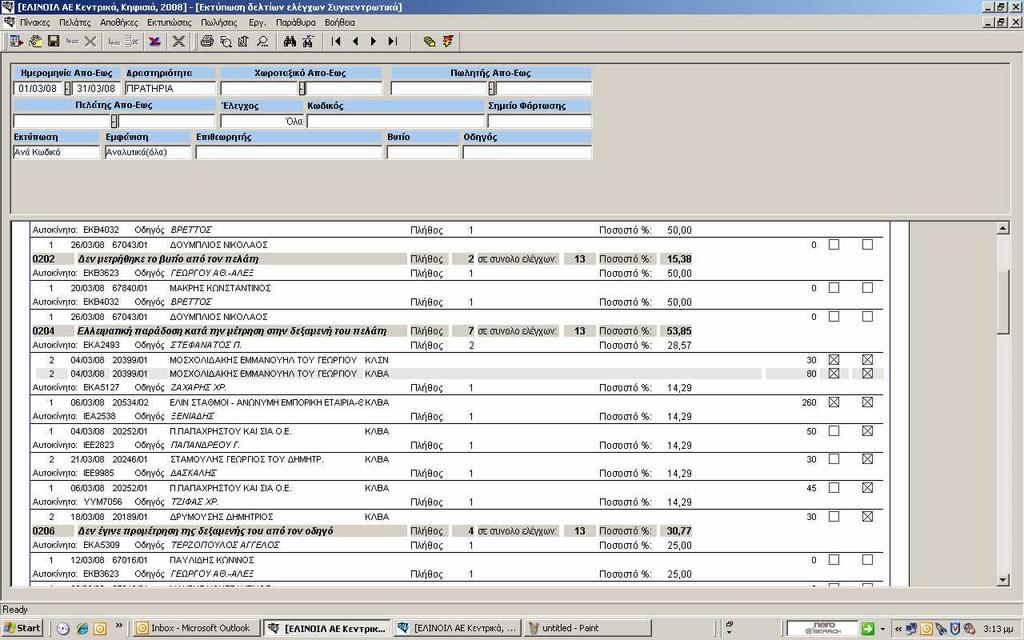Screen dimensions: 1024x640
Task: Click the small button between the Χωροταξικό Απο-Εως fields
Action: tap(302, 88)
